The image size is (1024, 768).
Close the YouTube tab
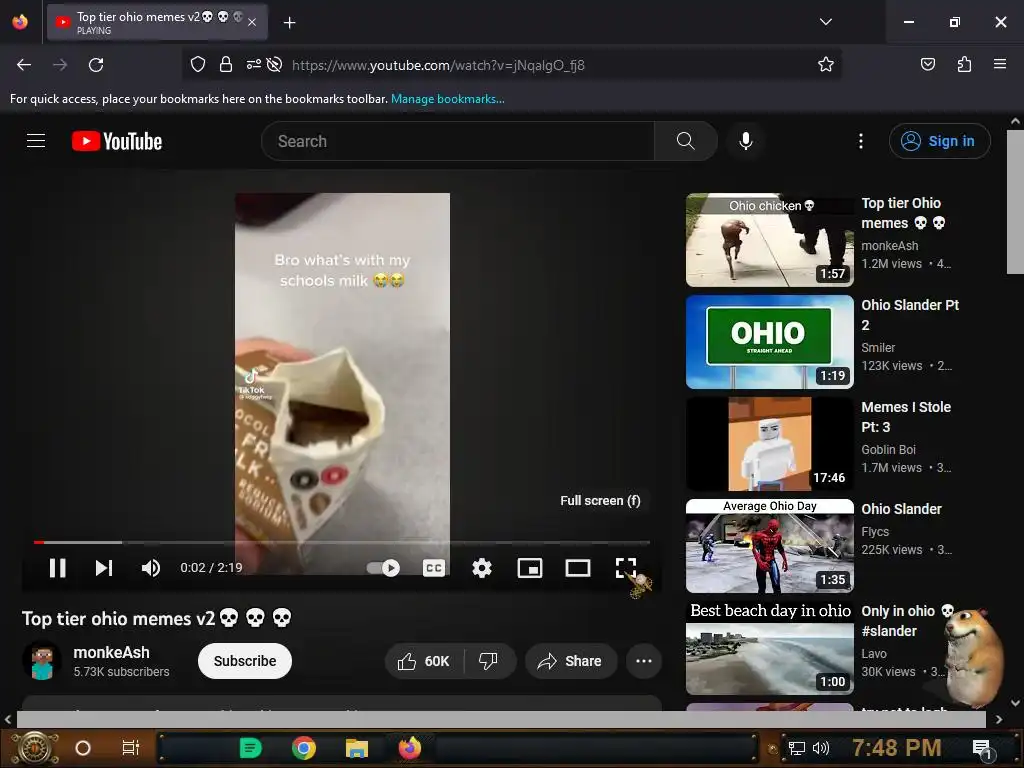(x=252, y=23)
